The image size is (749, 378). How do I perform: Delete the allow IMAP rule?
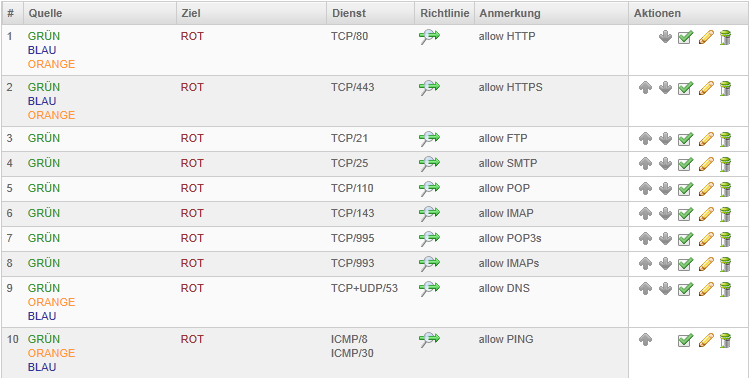coord(725,214)
